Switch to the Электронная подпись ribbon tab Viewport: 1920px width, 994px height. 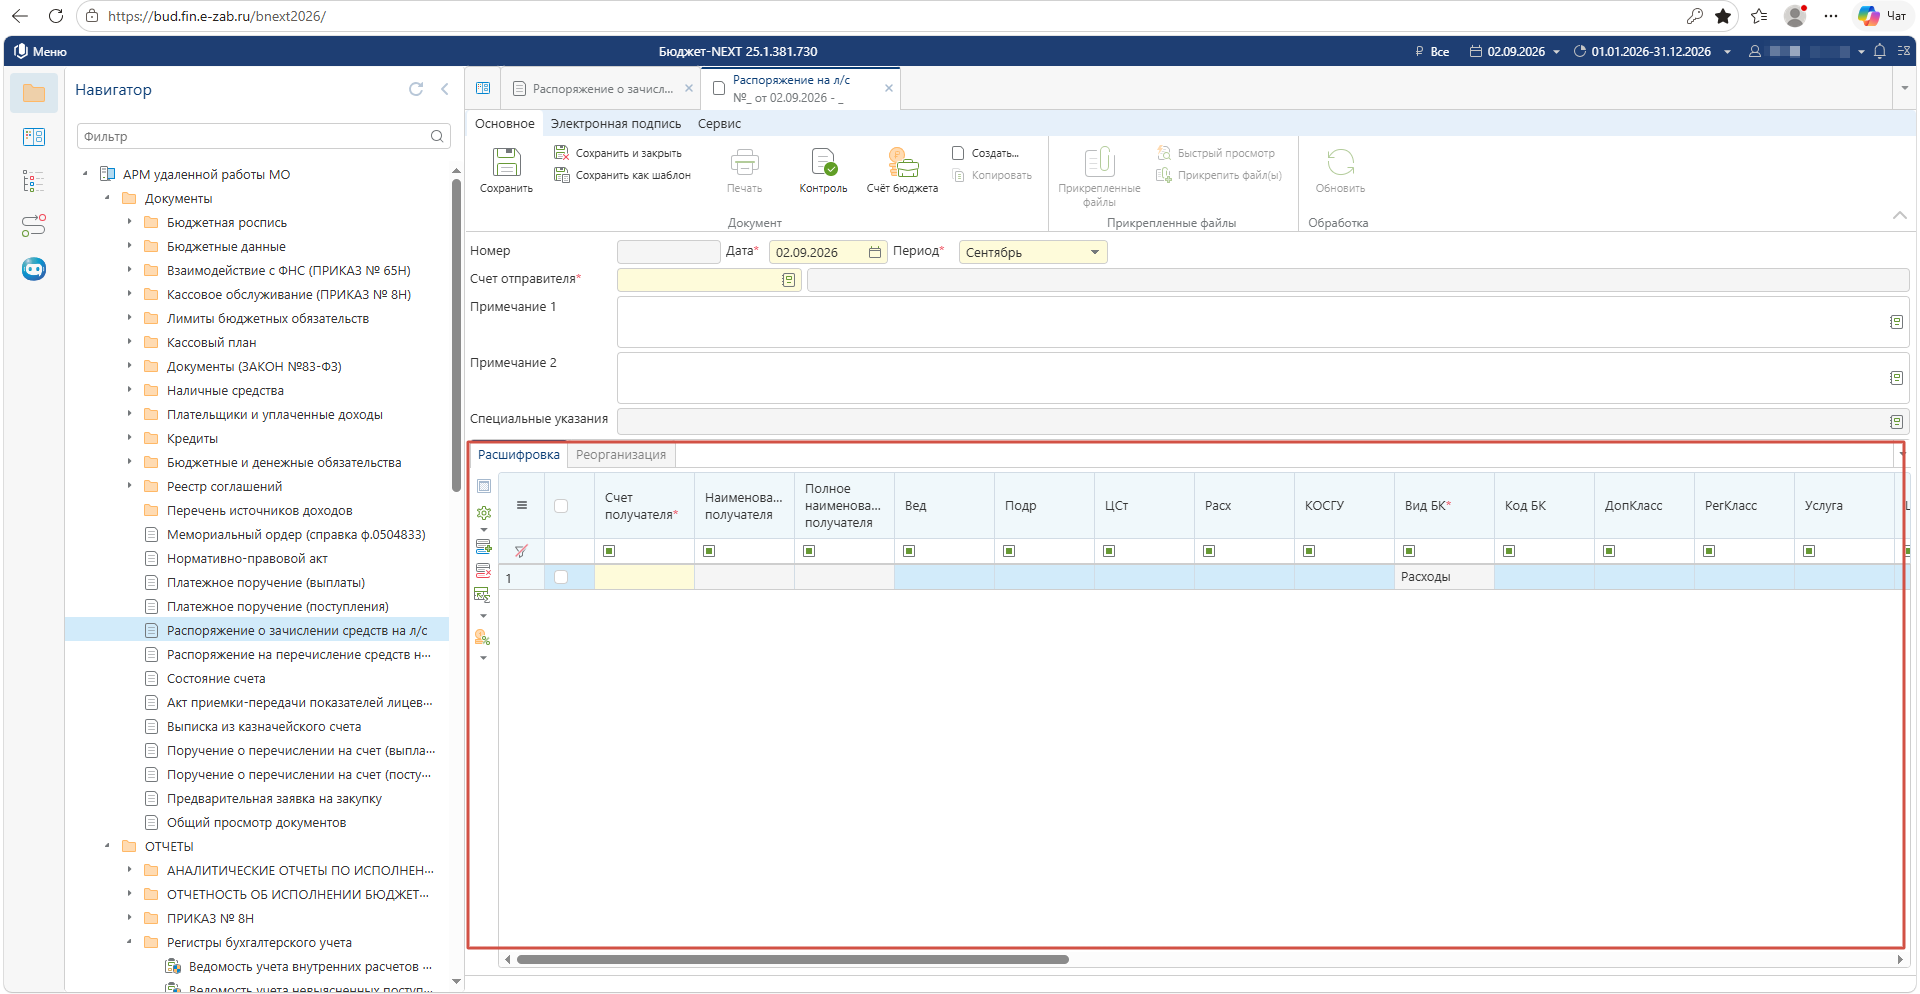point(616,124)
